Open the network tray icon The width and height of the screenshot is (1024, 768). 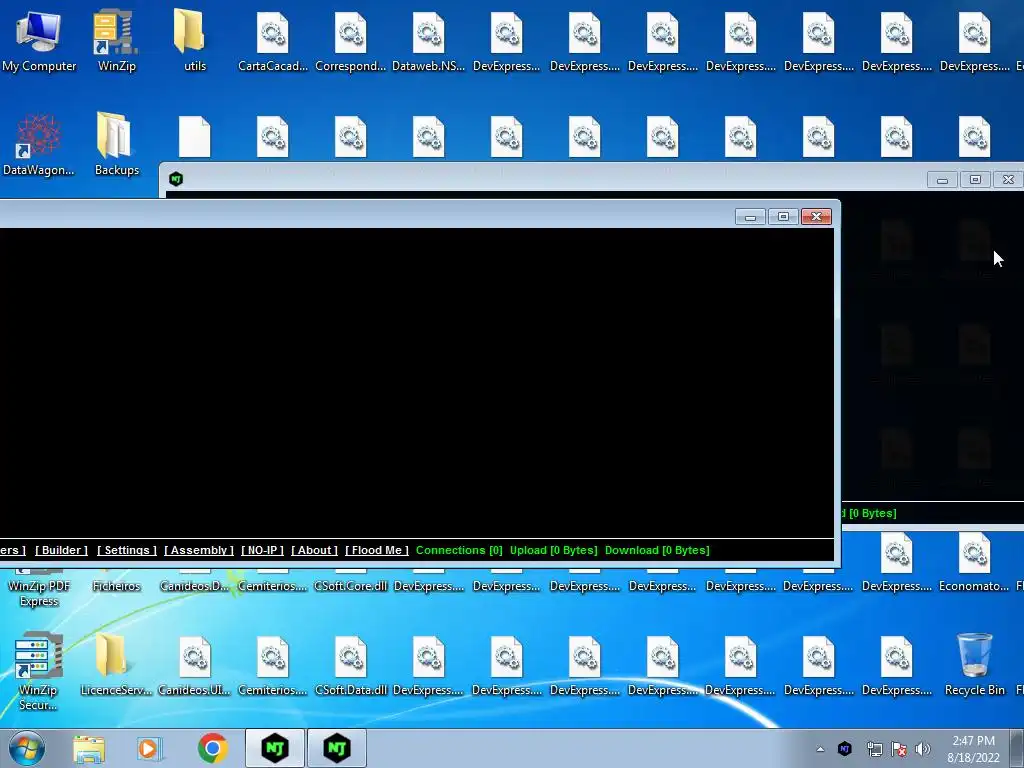click(874, 749)
